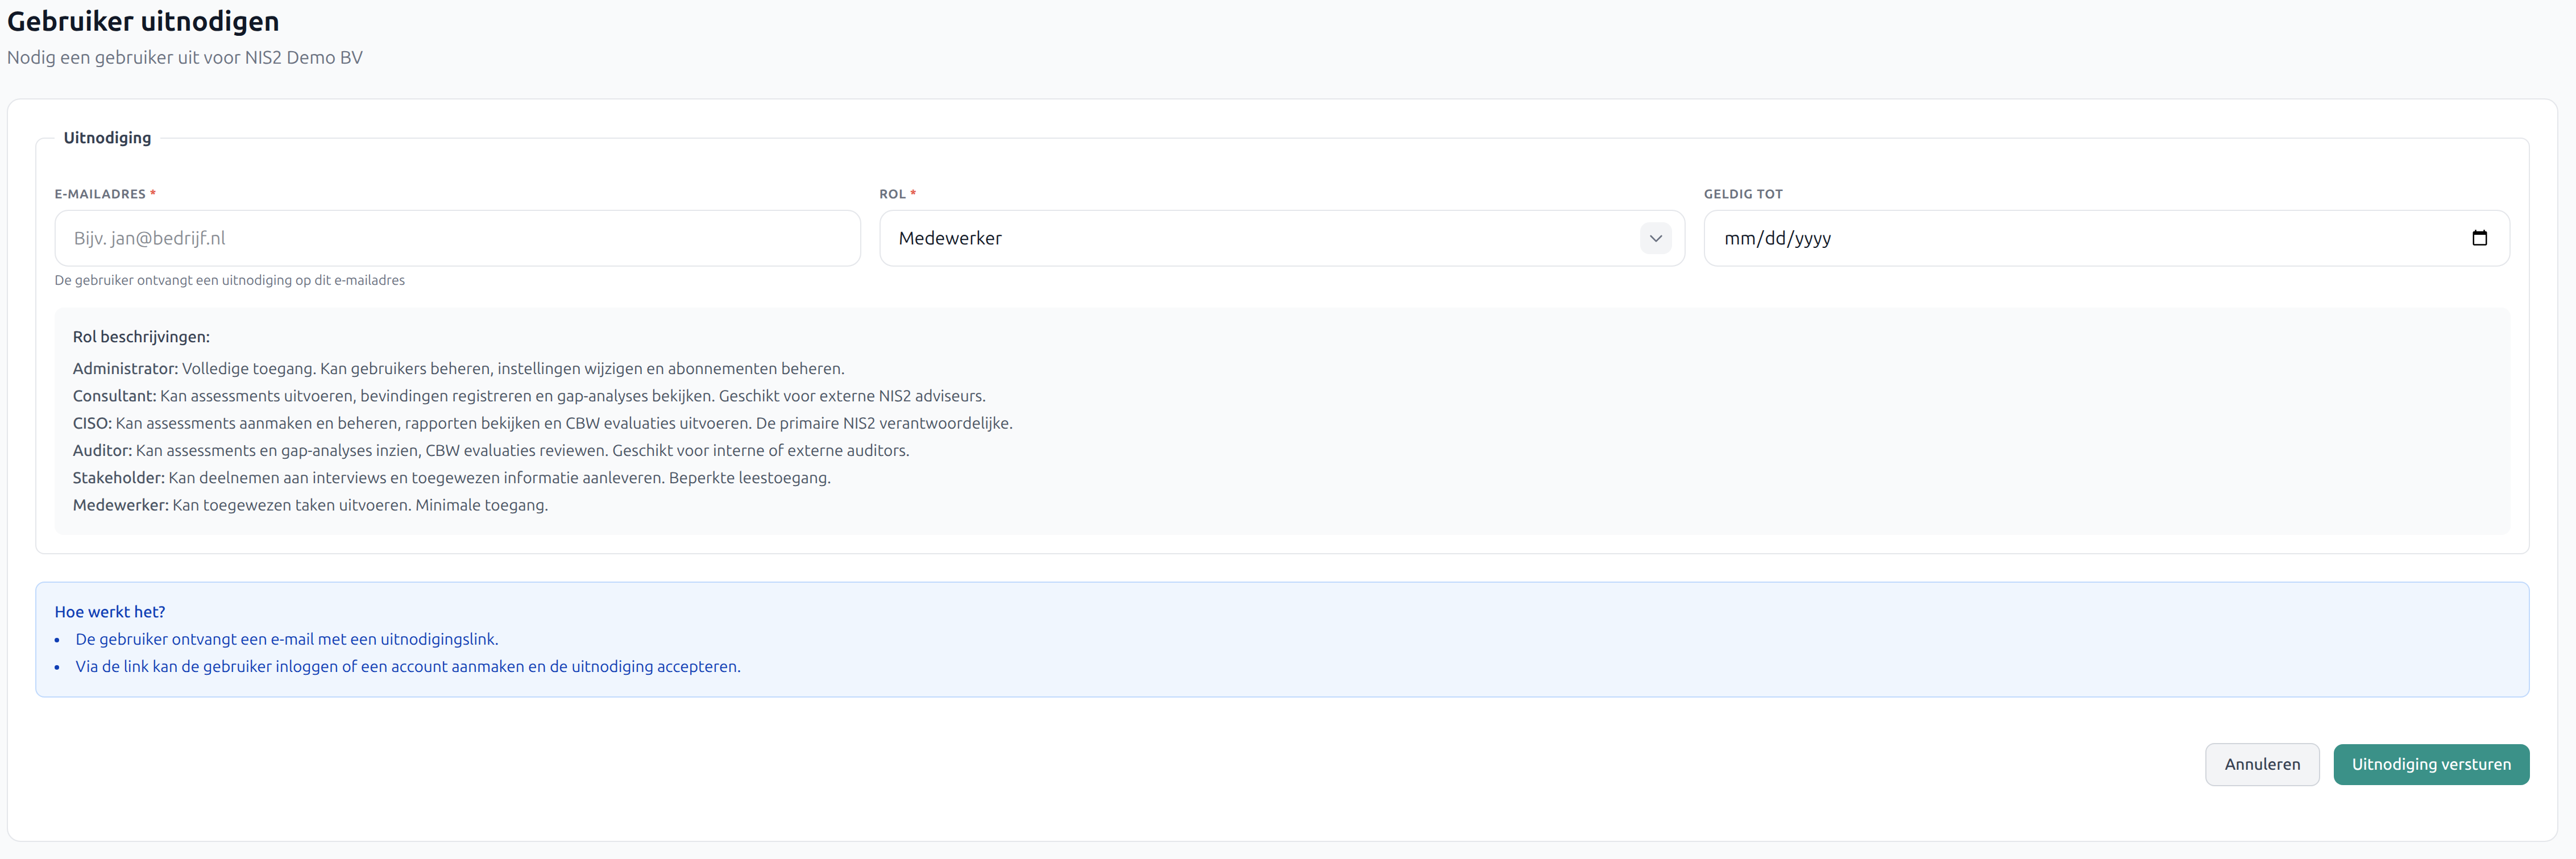Viewport: 2576px width, 859px height.
Task: Click helper text below e-mail field
Action: point(229,280)
